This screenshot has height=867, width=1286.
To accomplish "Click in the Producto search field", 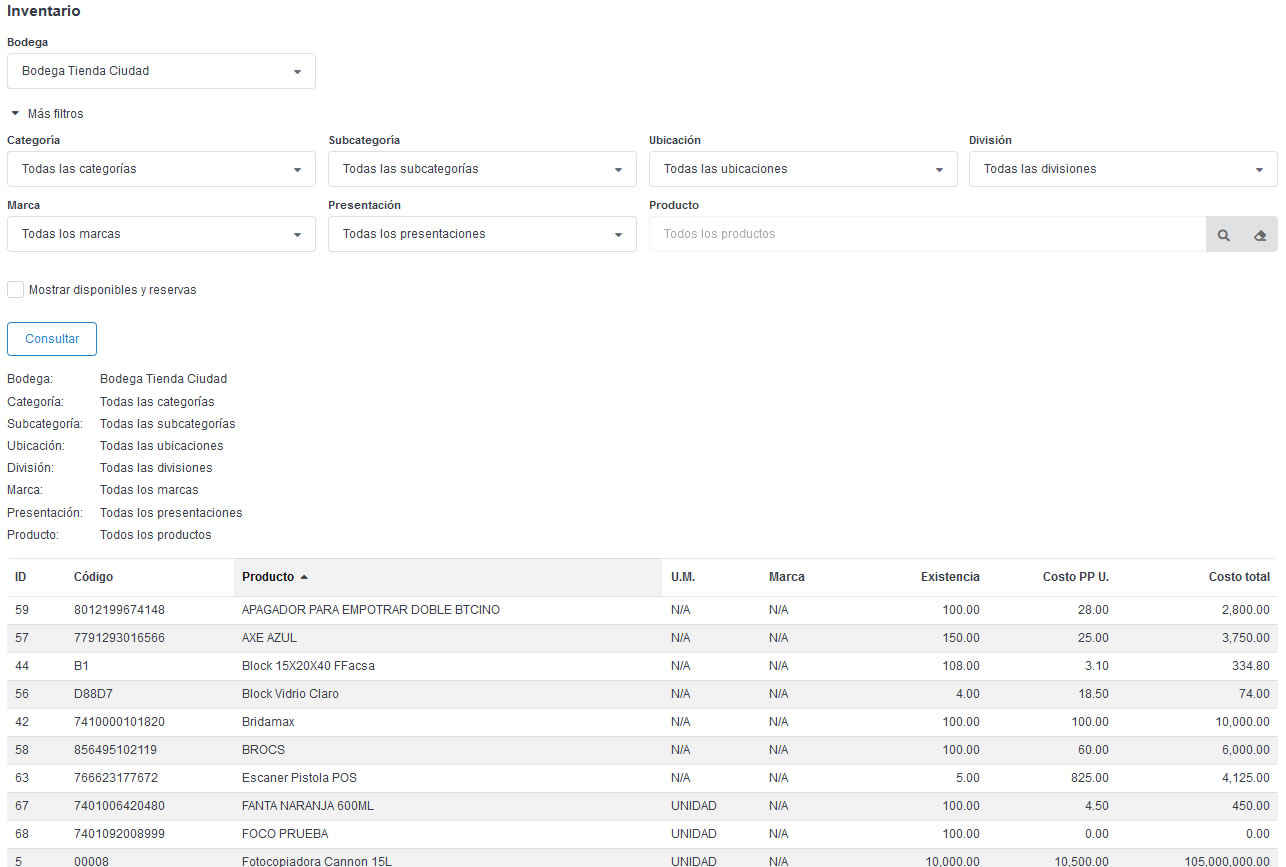I will [x=926, y=234].
